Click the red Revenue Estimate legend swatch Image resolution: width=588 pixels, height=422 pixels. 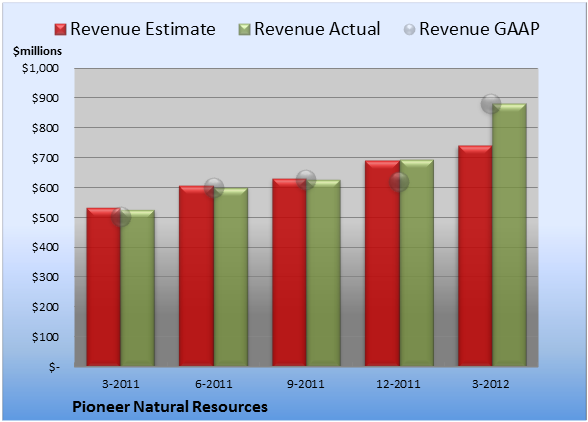click(x=60, y=30)
